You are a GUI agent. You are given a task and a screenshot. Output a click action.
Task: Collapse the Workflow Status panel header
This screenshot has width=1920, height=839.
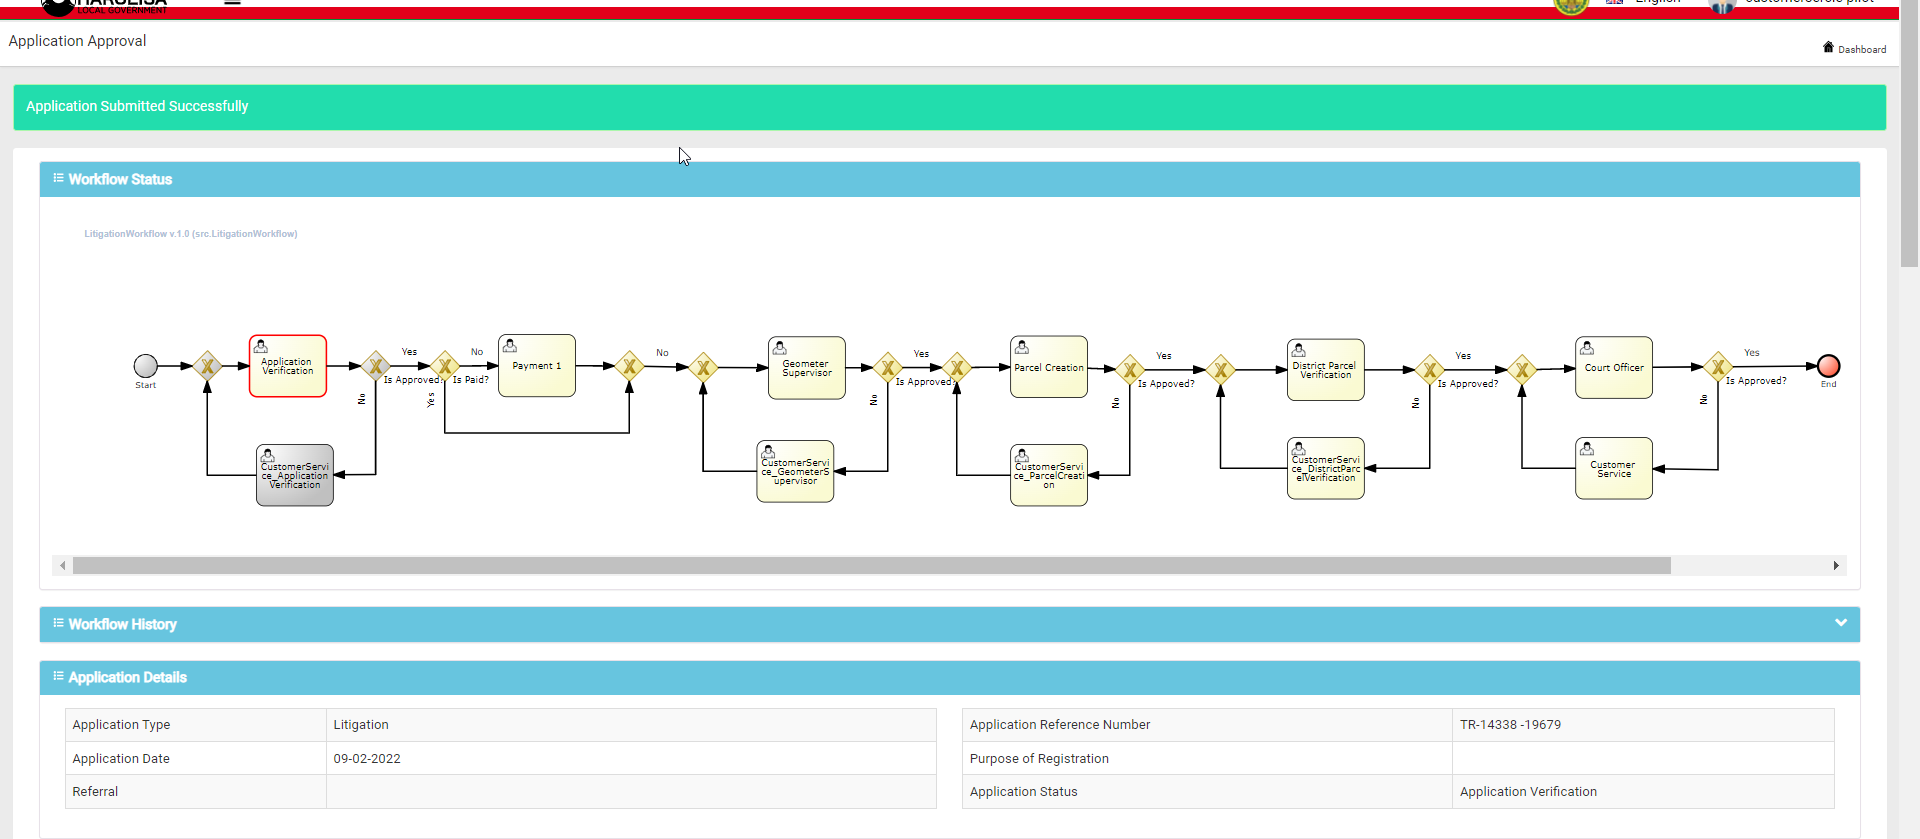[950, 179]
